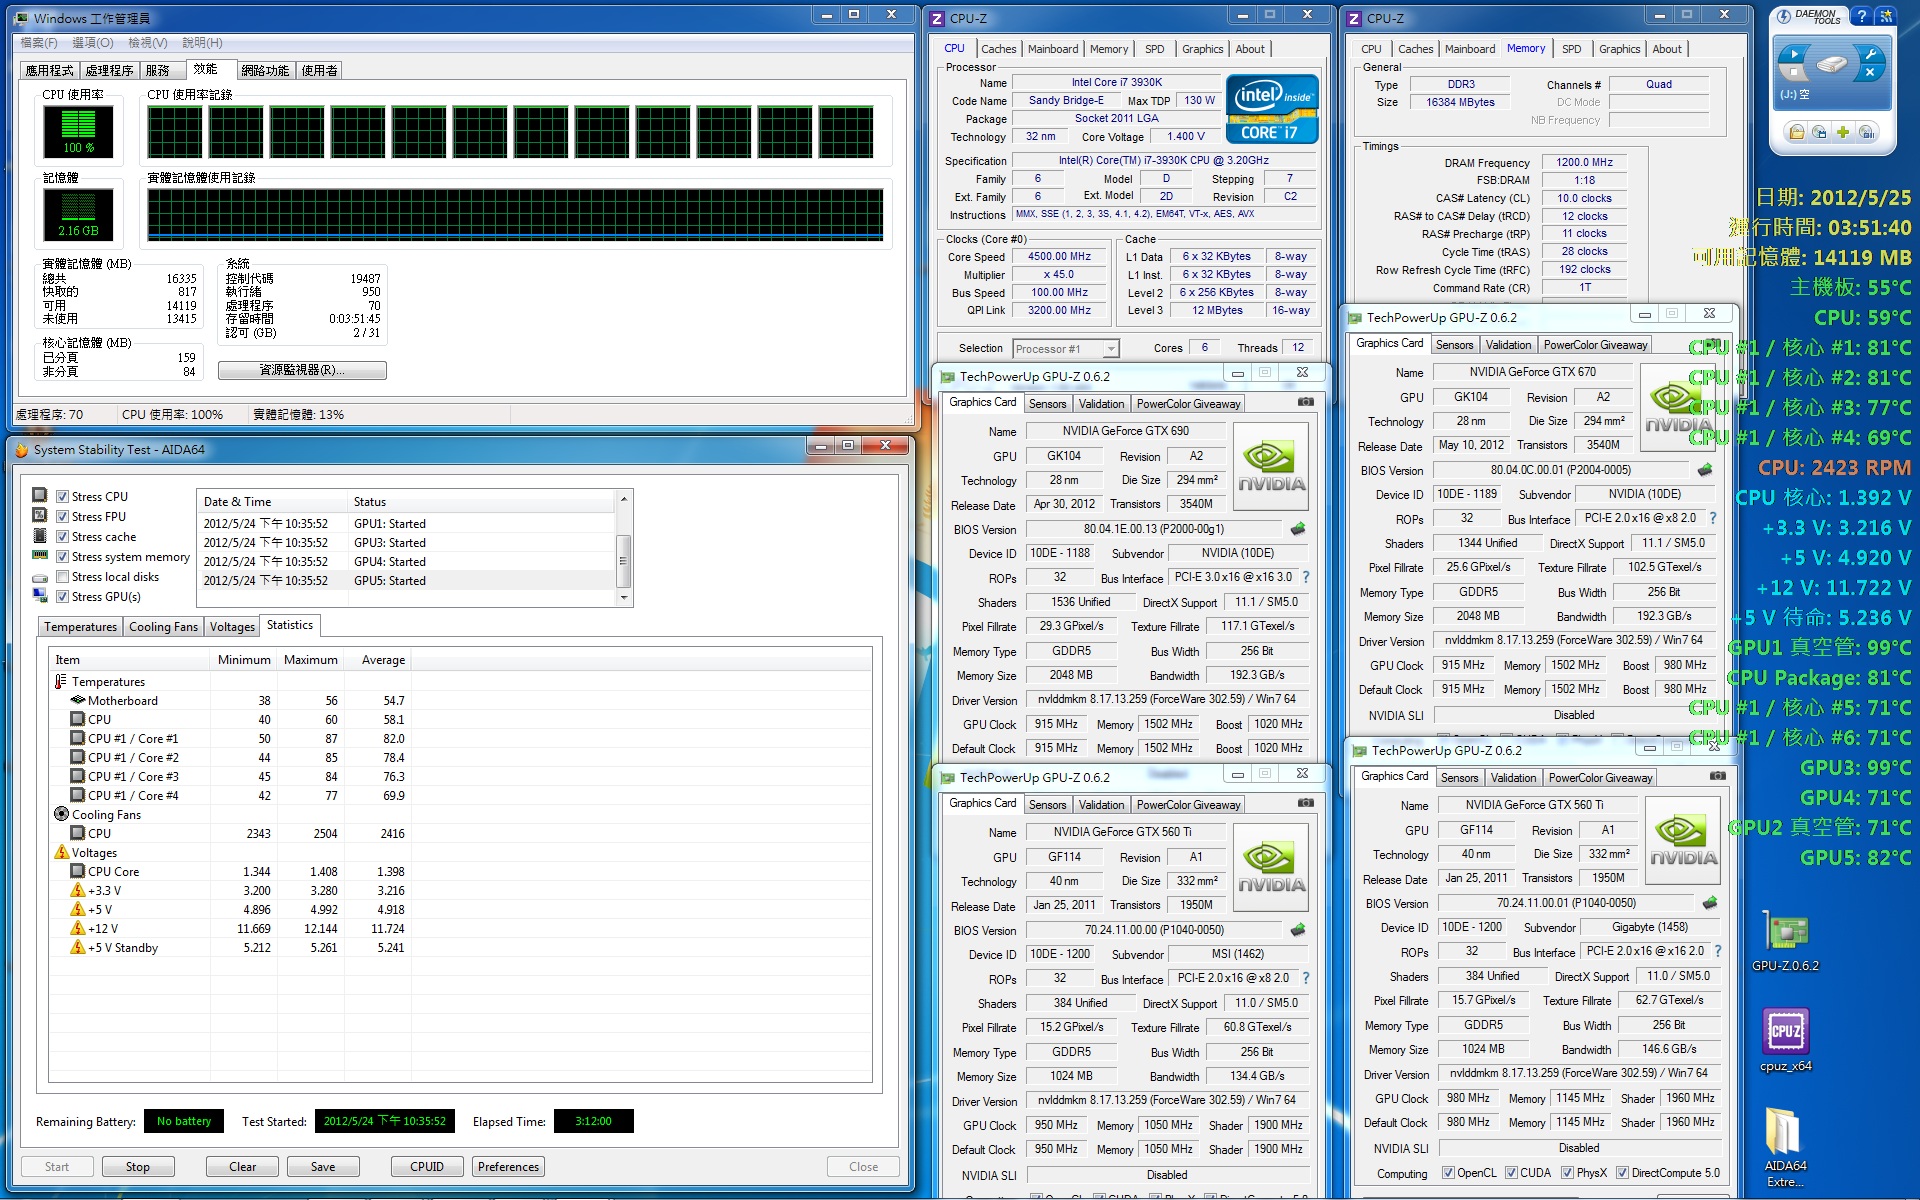1920x1200 pixels.
Task: Toggle OpenCL checkbox in Gigabyte GTX 560 Ti GPU-Z
Action: click(1448, 1173)
